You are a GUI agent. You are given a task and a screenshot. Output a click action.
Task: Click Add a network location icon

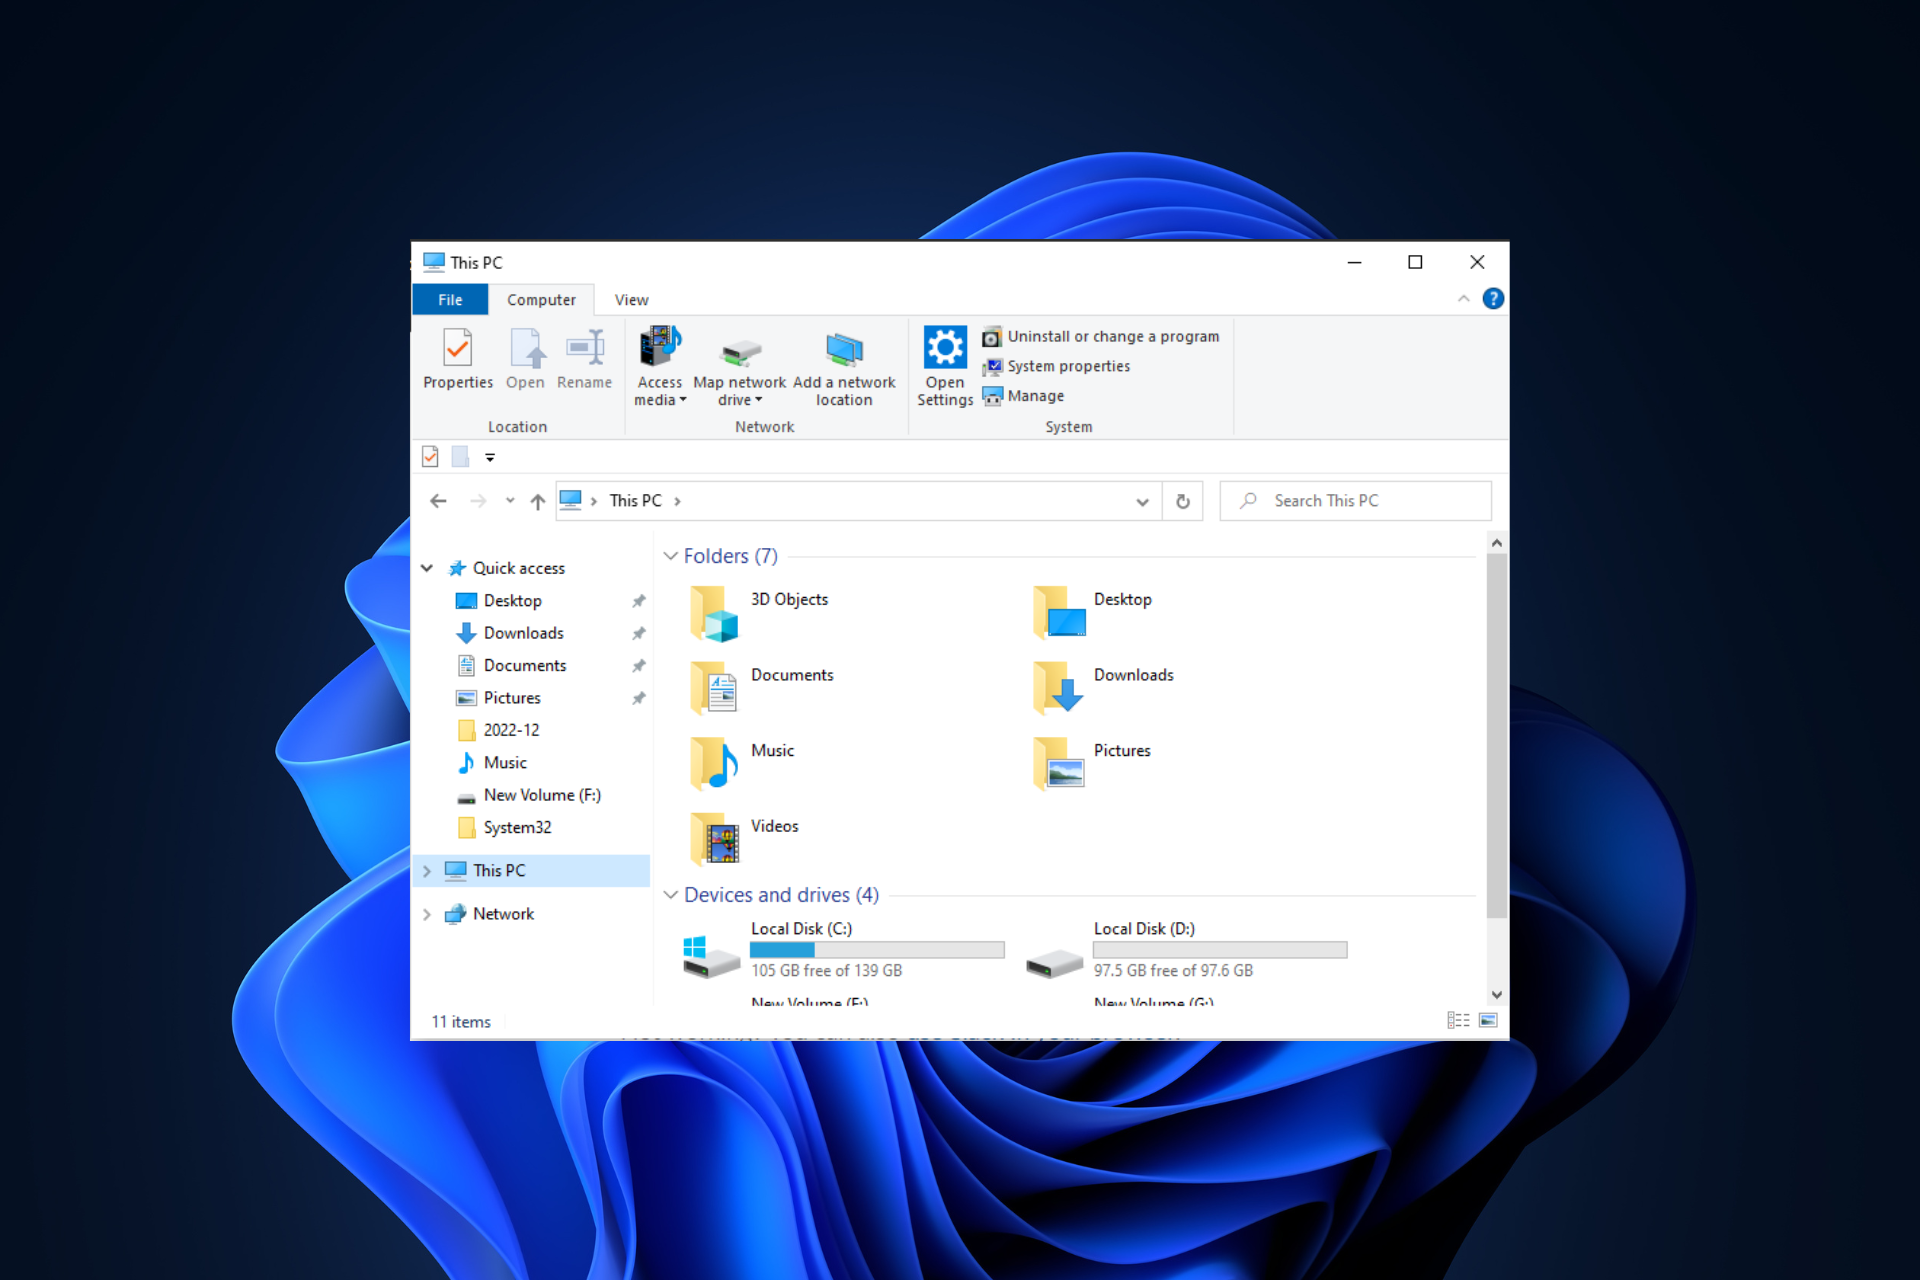coord(844,350)
